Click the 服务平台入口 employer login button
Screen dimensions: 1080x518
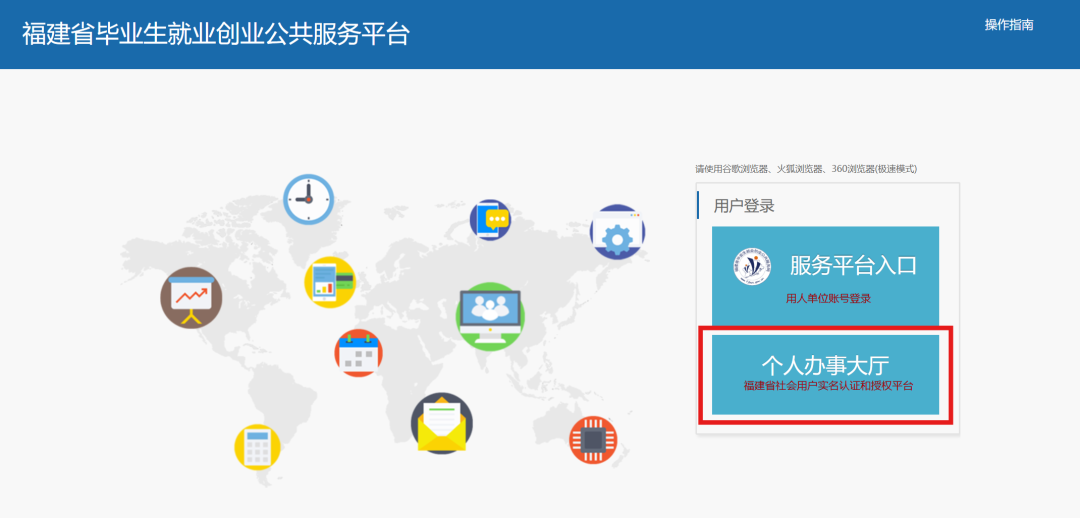click(x=825, y=276)
